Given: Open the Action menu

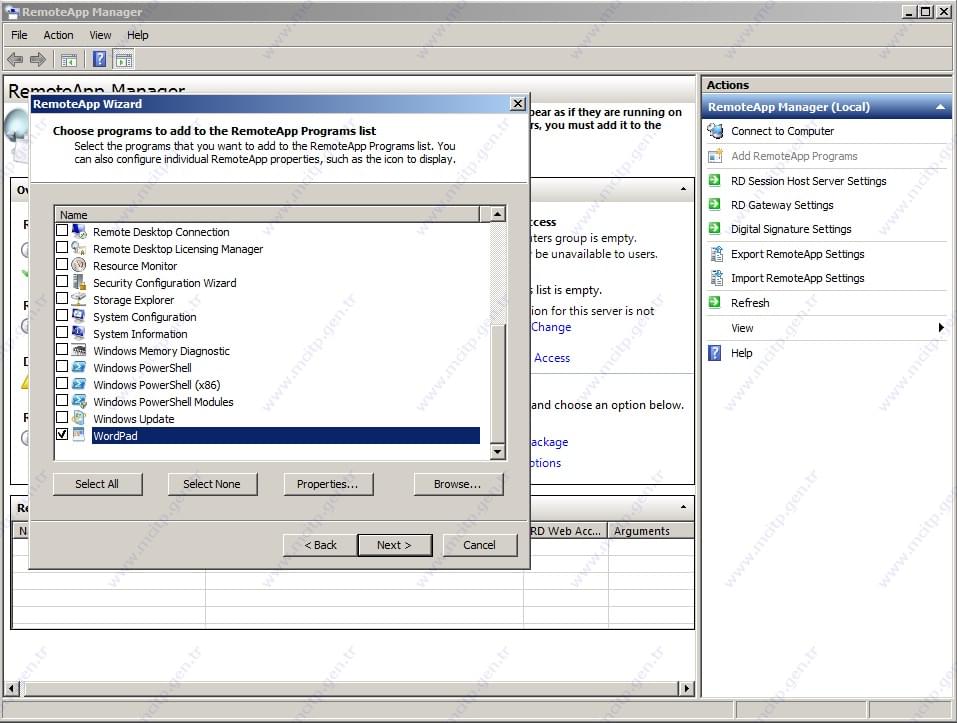Looking at the screenshot, I should coord(58,35).
